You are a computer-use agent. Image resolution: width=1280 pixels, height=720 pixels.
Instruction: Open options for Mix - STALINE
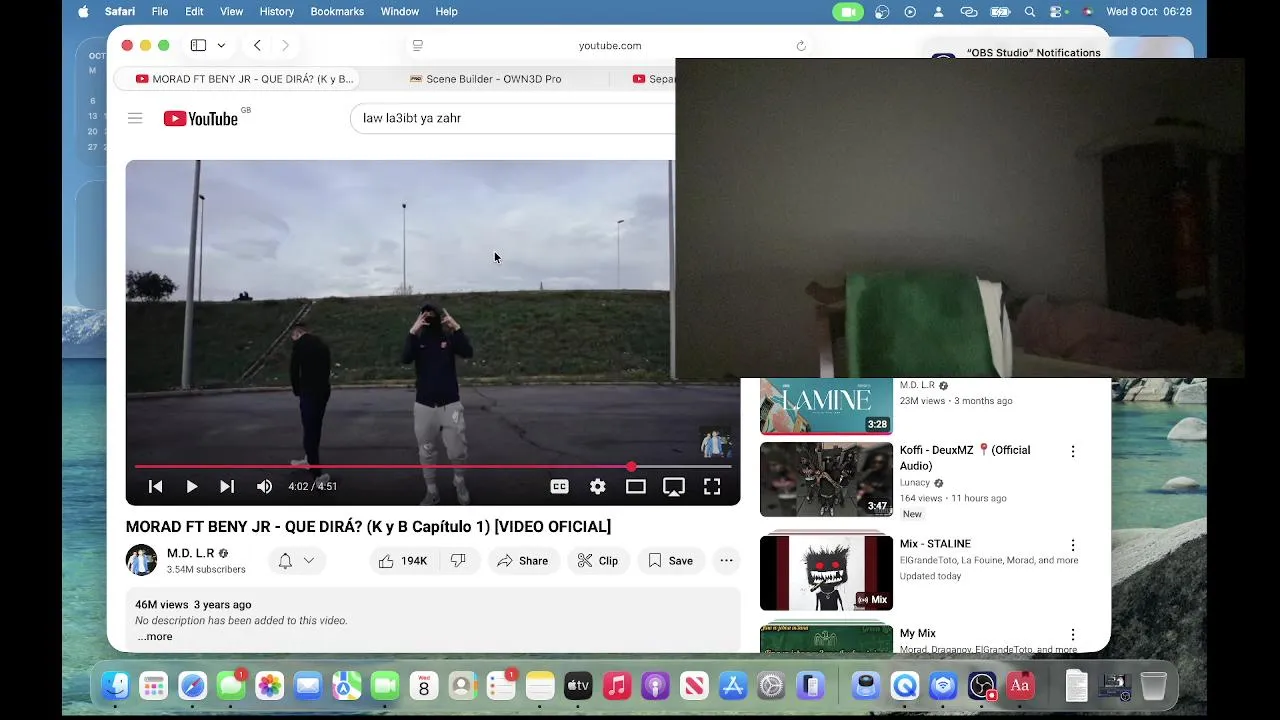1073,546
